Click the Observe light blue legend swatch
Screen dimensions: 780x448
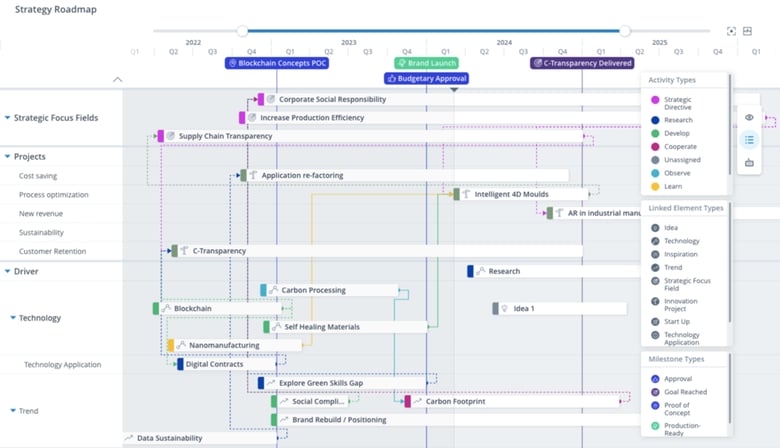coord(655,173)
